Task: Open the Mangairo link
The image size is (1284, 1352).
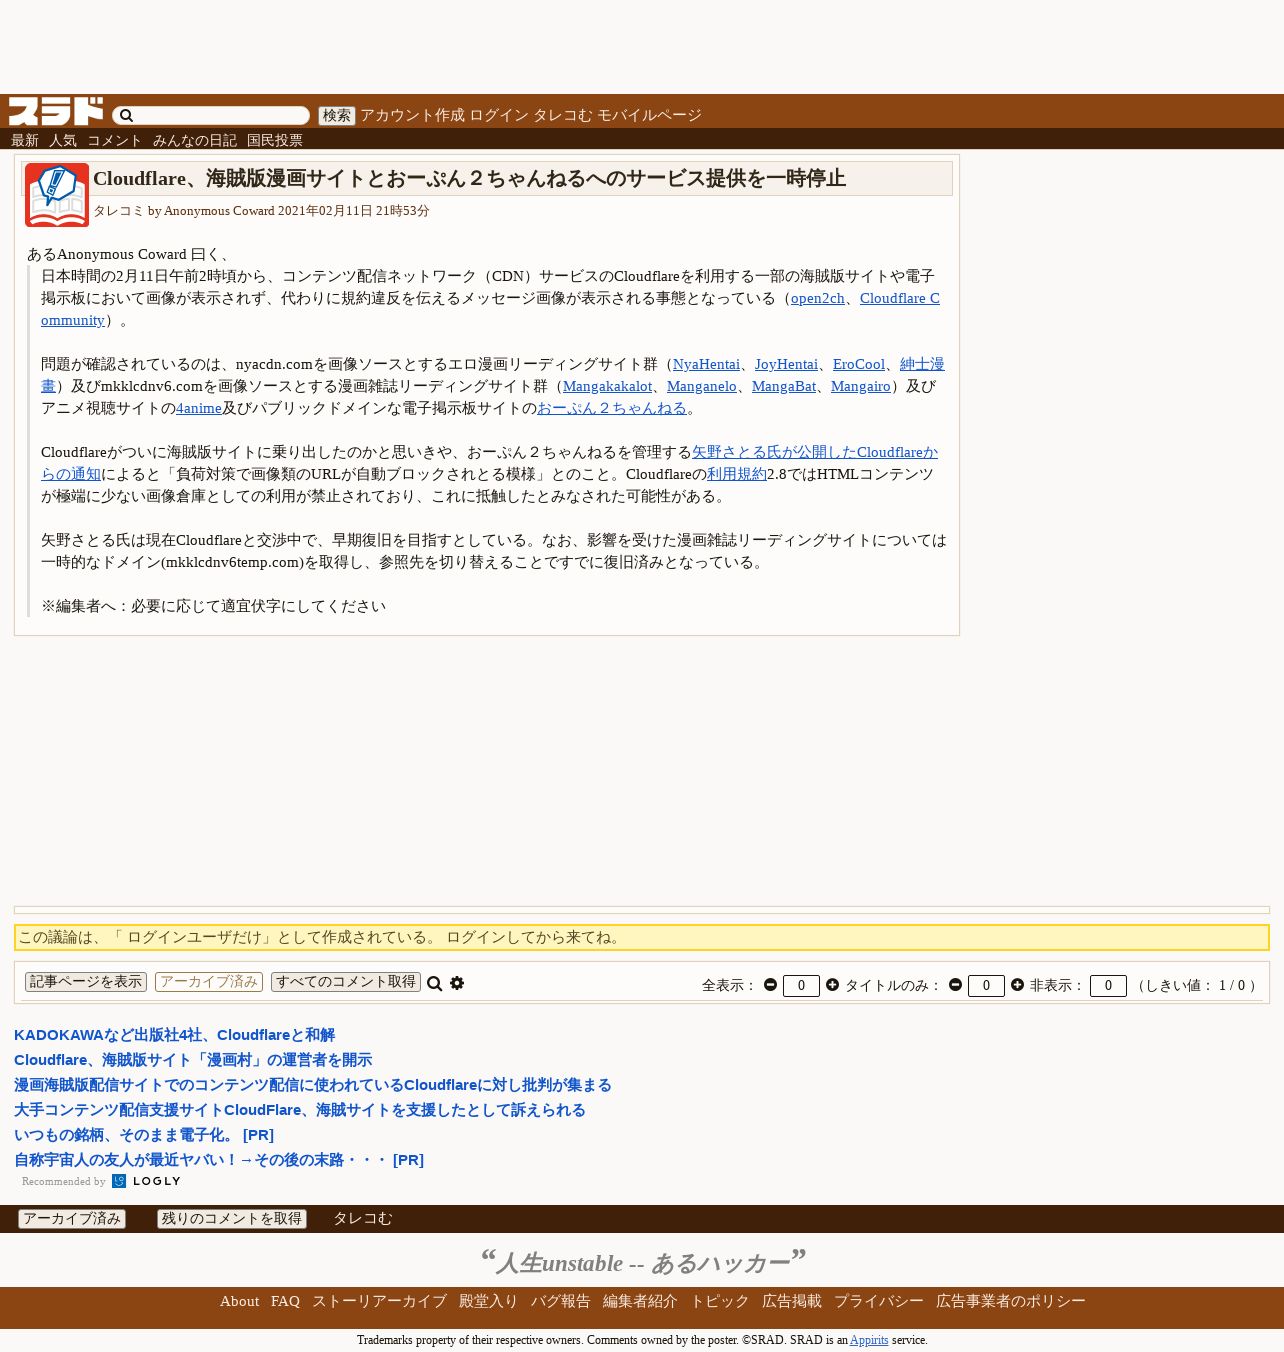Action: tap(861, 386)
